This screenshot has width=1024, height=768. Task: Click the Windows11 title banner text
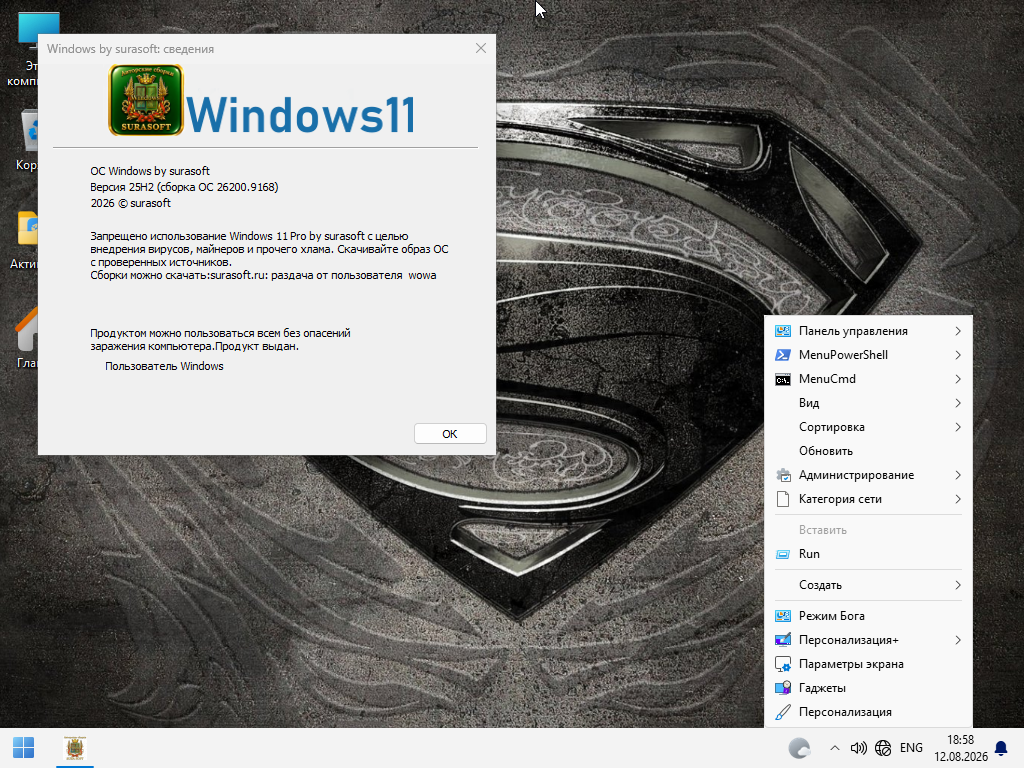pos(300,115)
